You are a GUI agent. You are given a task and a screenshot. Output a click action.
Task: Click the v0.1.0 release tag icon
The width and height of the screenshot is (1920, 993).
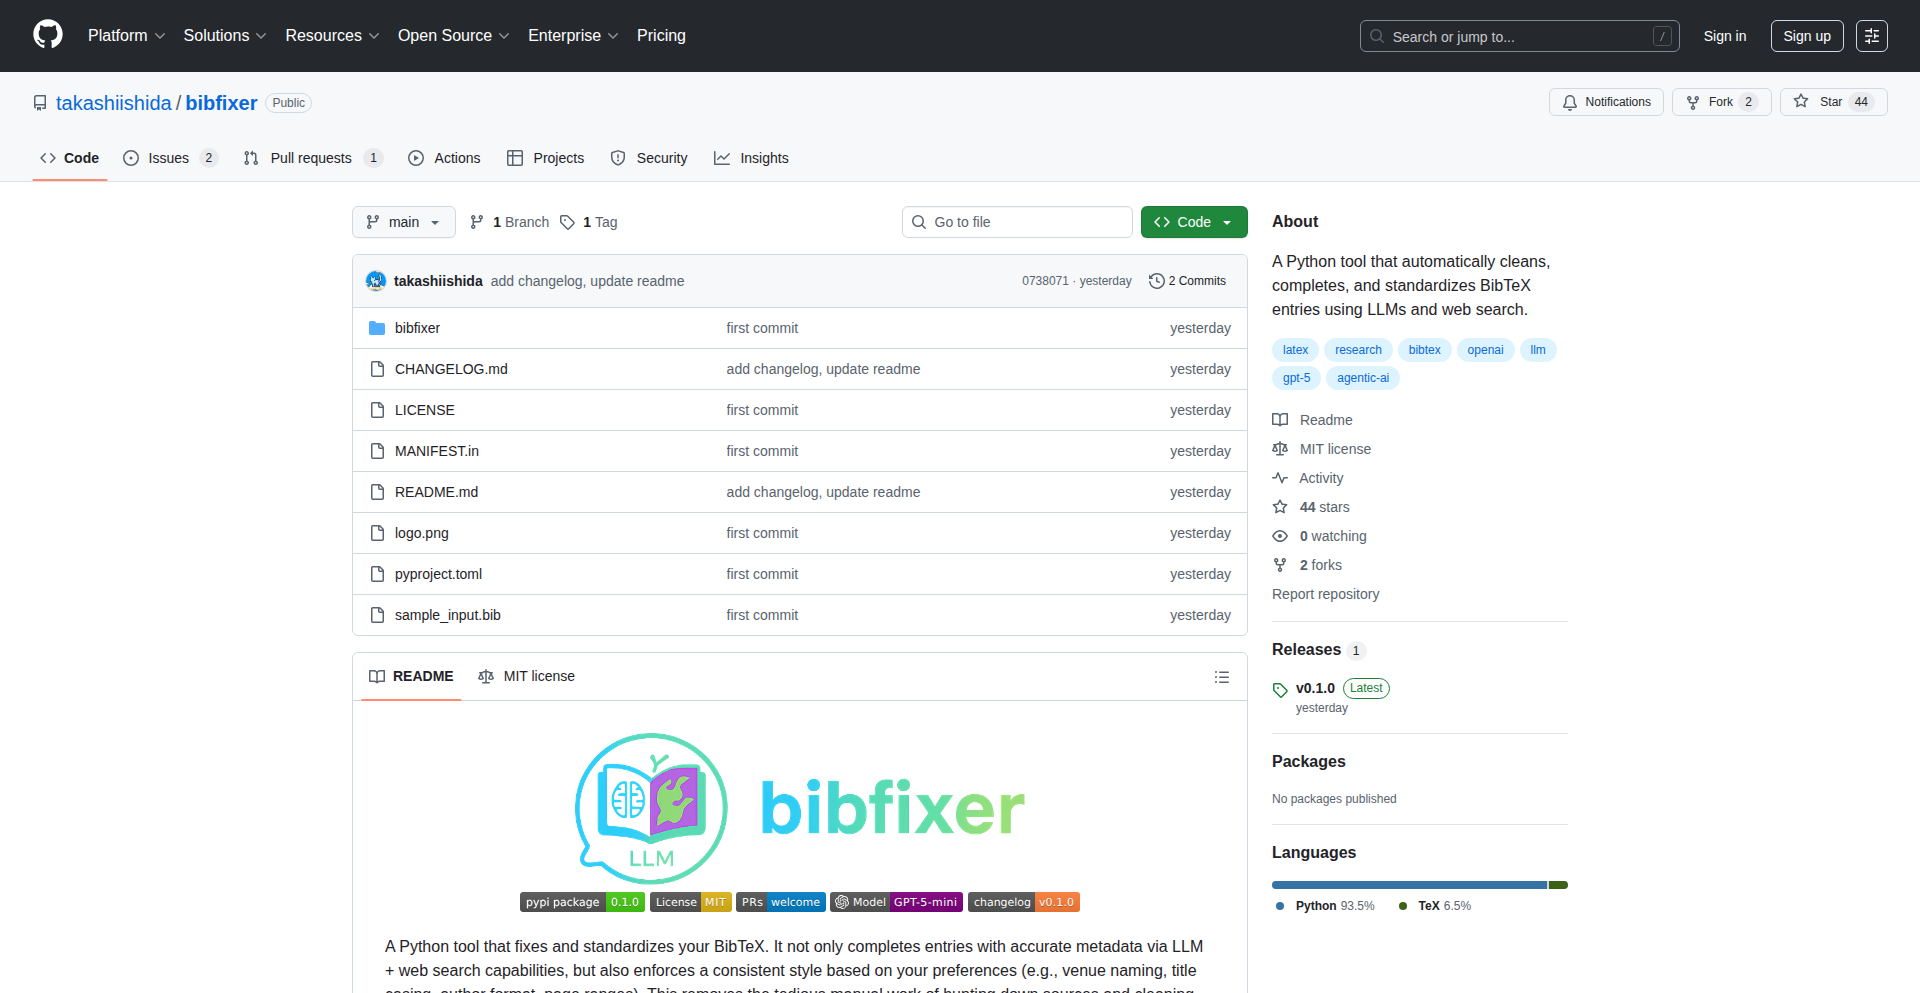pos(1280,690)
